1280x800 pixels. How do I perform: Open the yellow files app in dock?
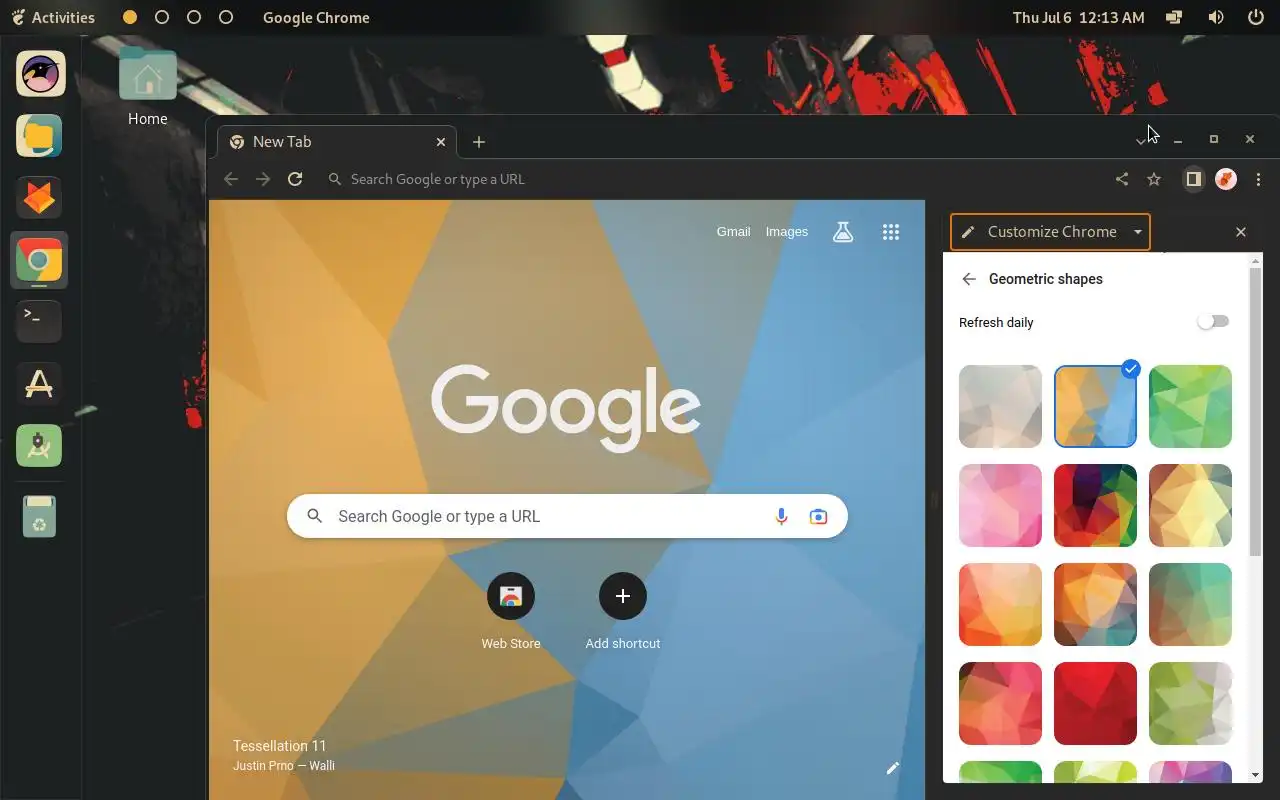[x=39, y=136]
